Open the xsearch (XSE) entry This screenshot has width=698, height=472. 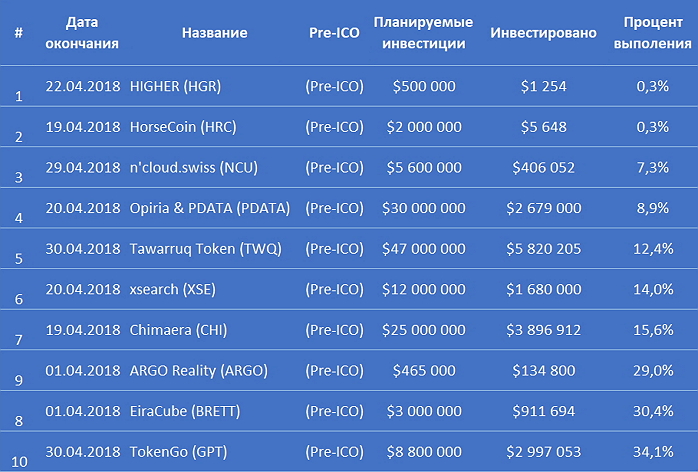click(173, 289)
